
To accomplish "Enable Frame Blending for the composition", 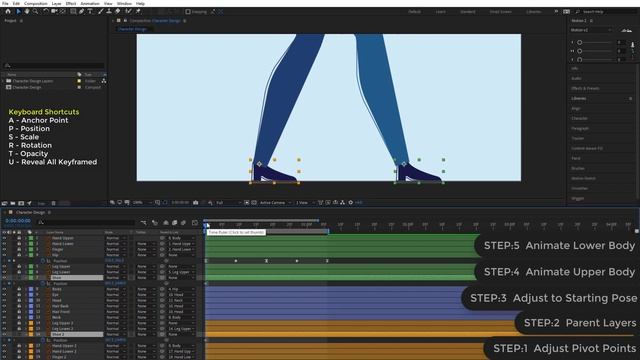I will click(x=174, y=223).
